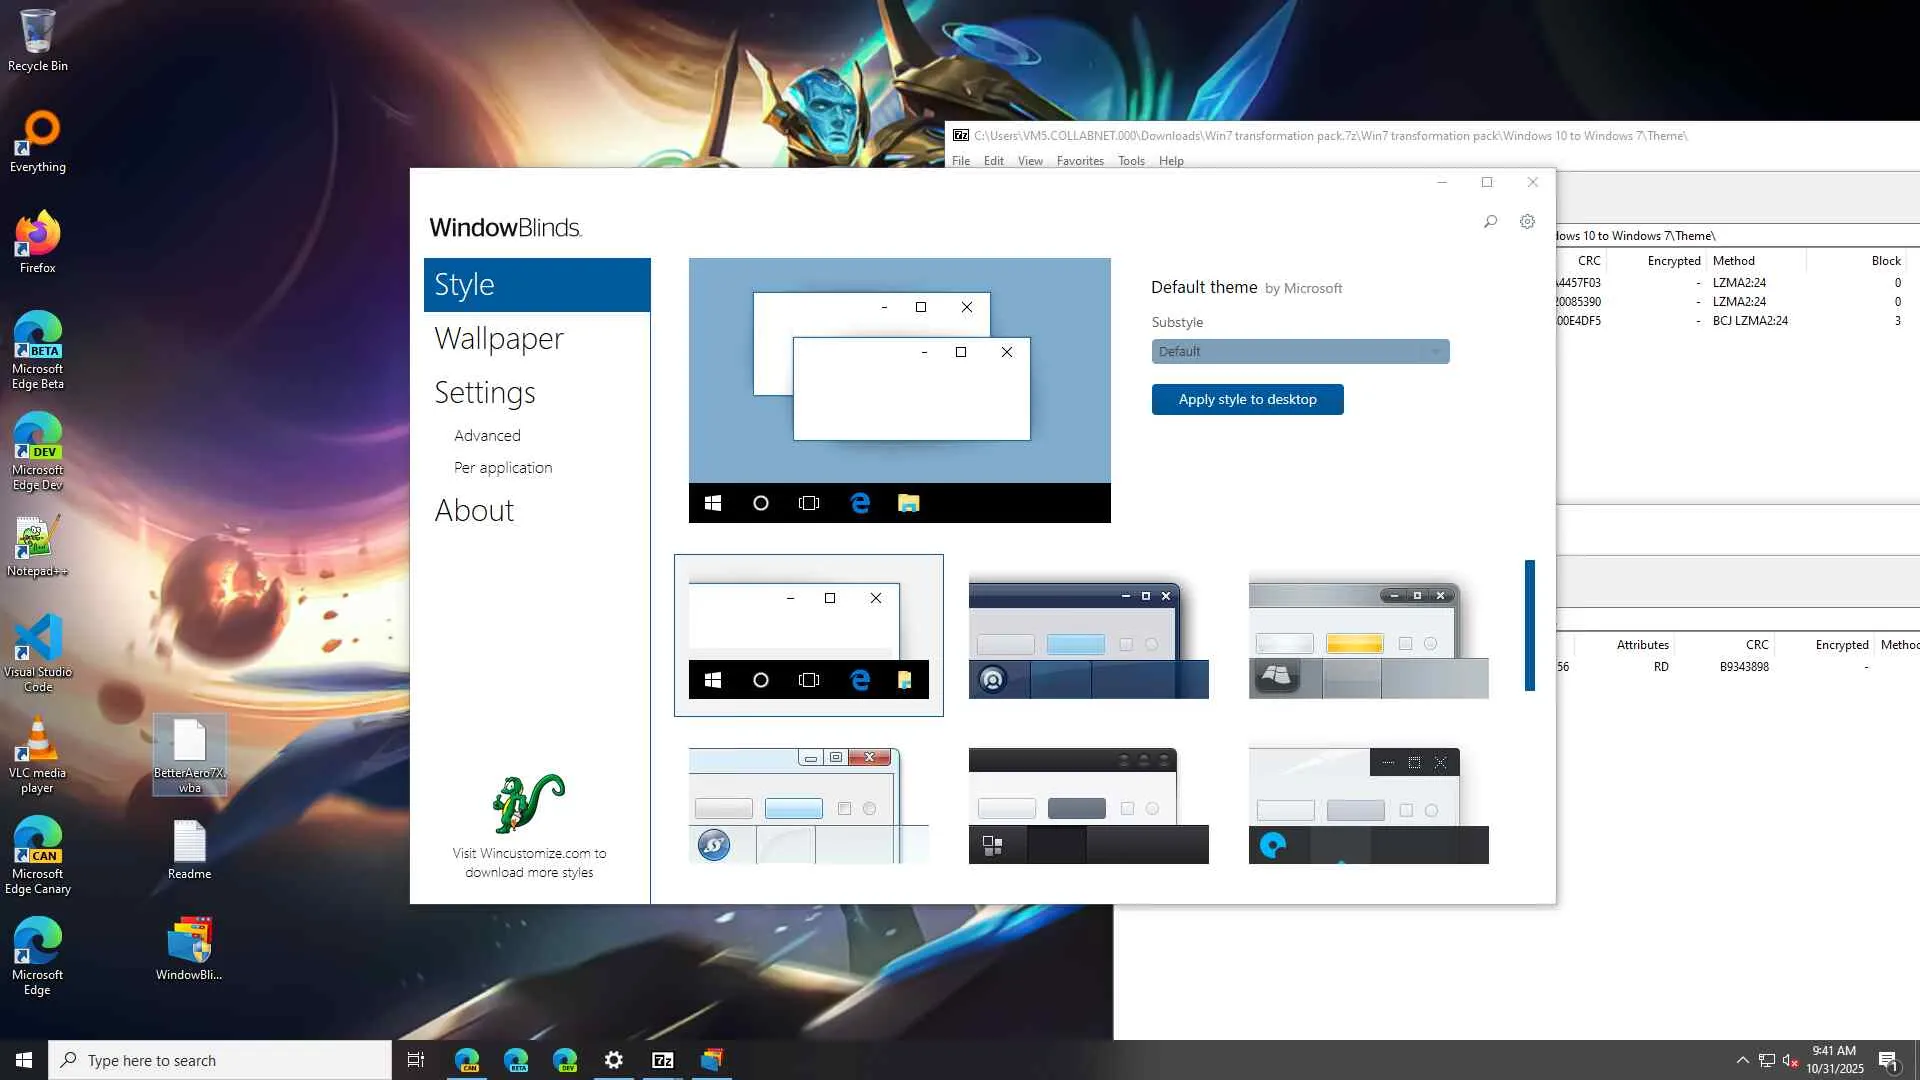1920x1080 pixels.
Task: Expand the Substyle Default dropdown
Action: pos(1299,352)
